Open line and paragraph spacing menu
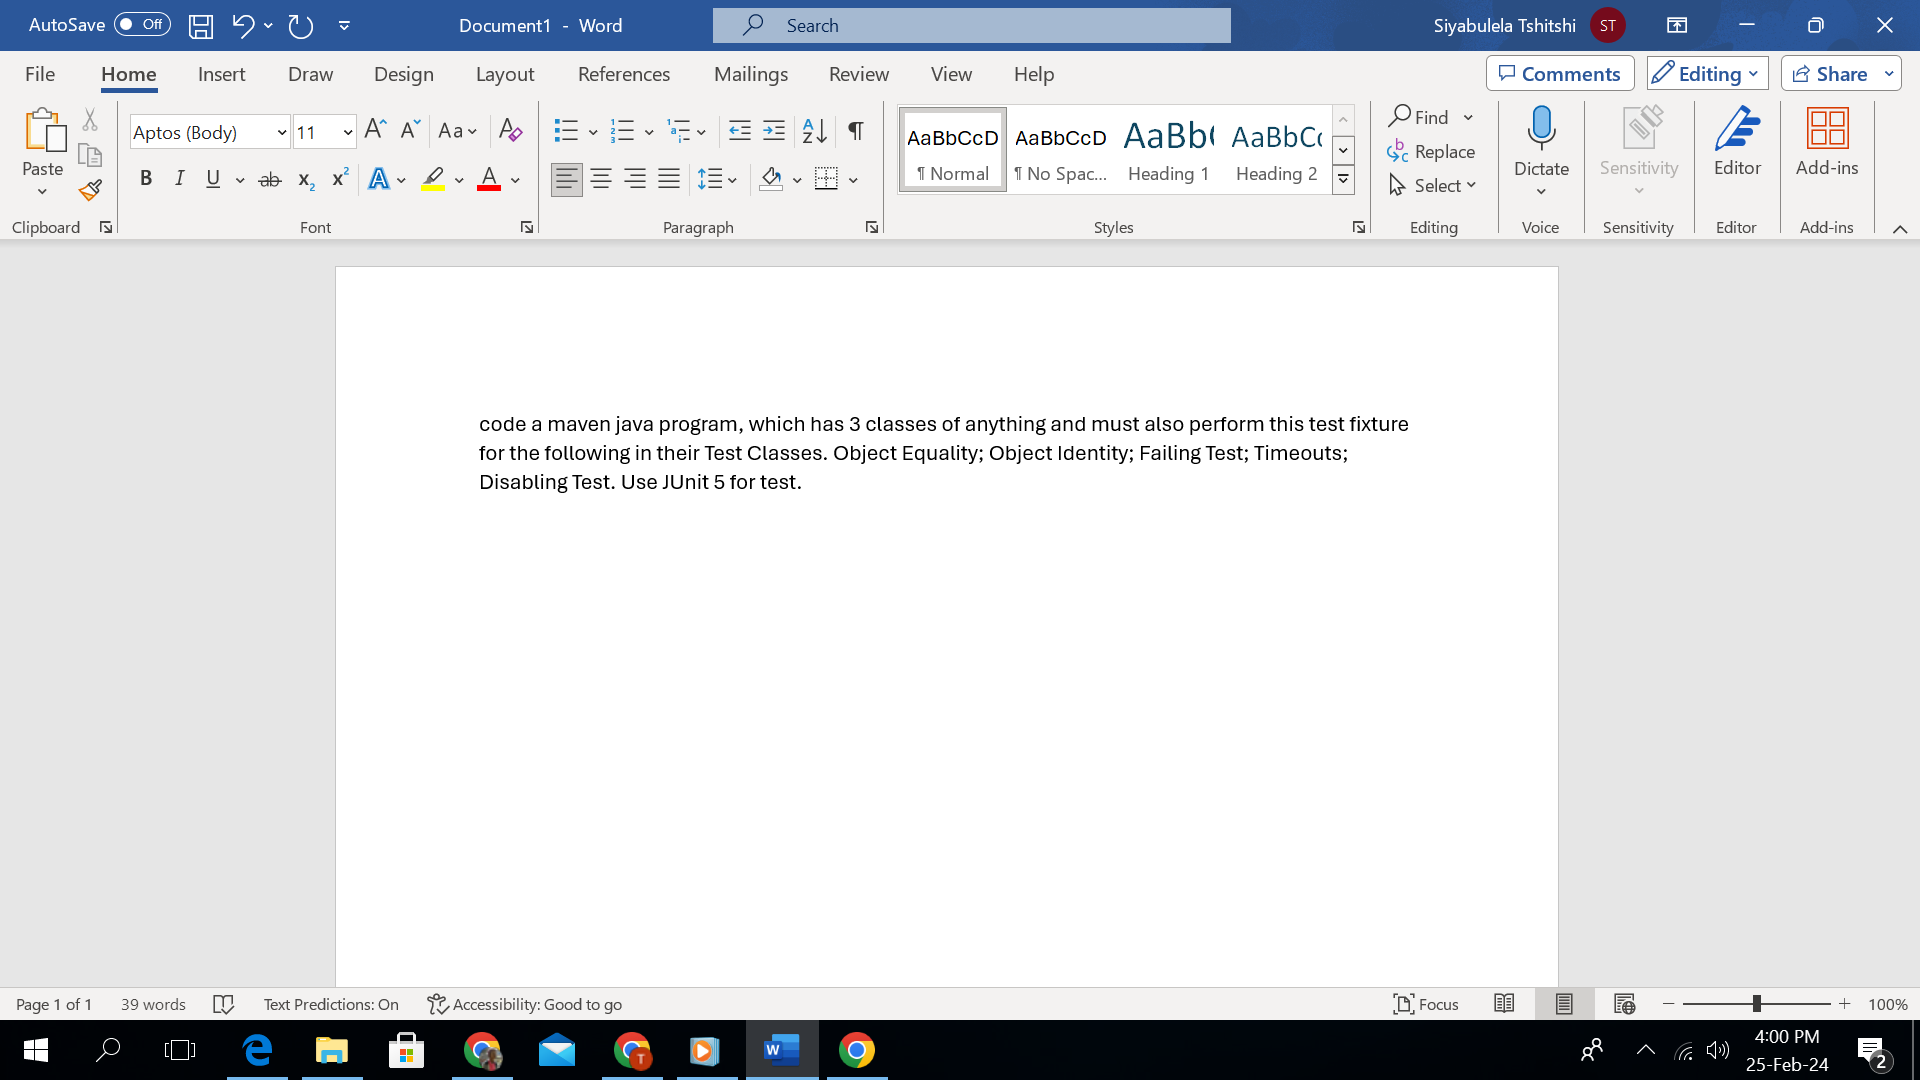 pyautogui.click(x=717, y=180)
